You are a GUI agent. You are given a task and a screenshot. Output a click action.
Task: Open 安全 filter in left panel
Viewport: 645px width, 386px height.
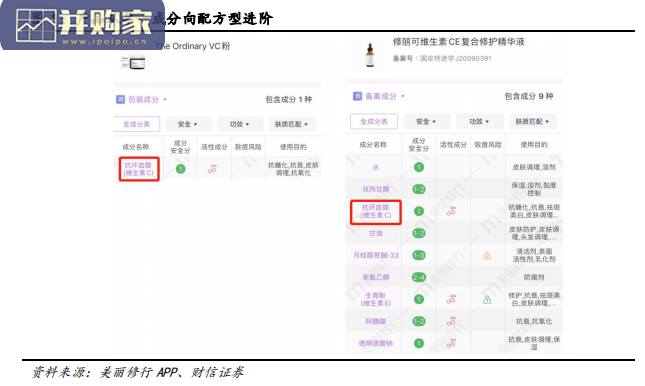(188, 124)
